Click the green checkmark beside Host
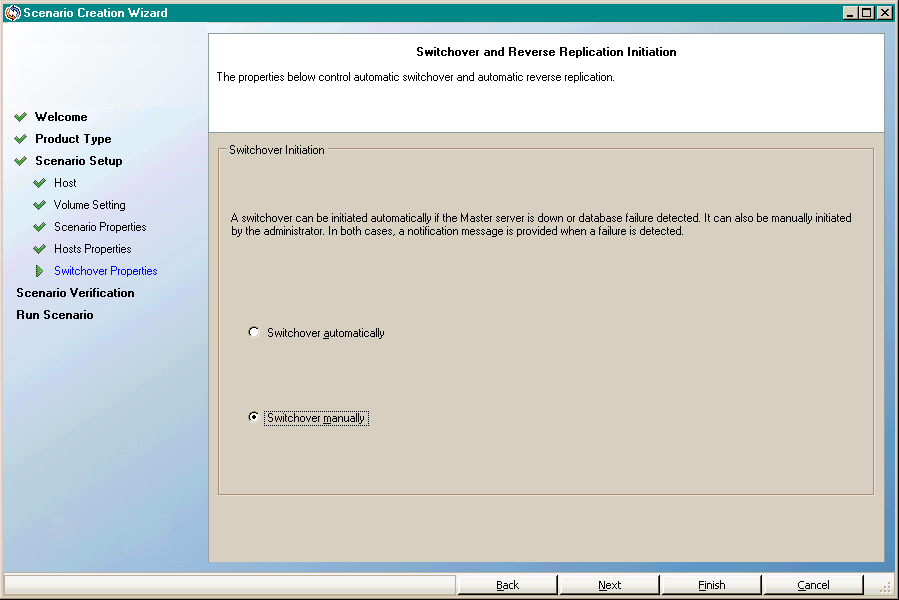The image size is (899, 600). click(x=40, y=183)
